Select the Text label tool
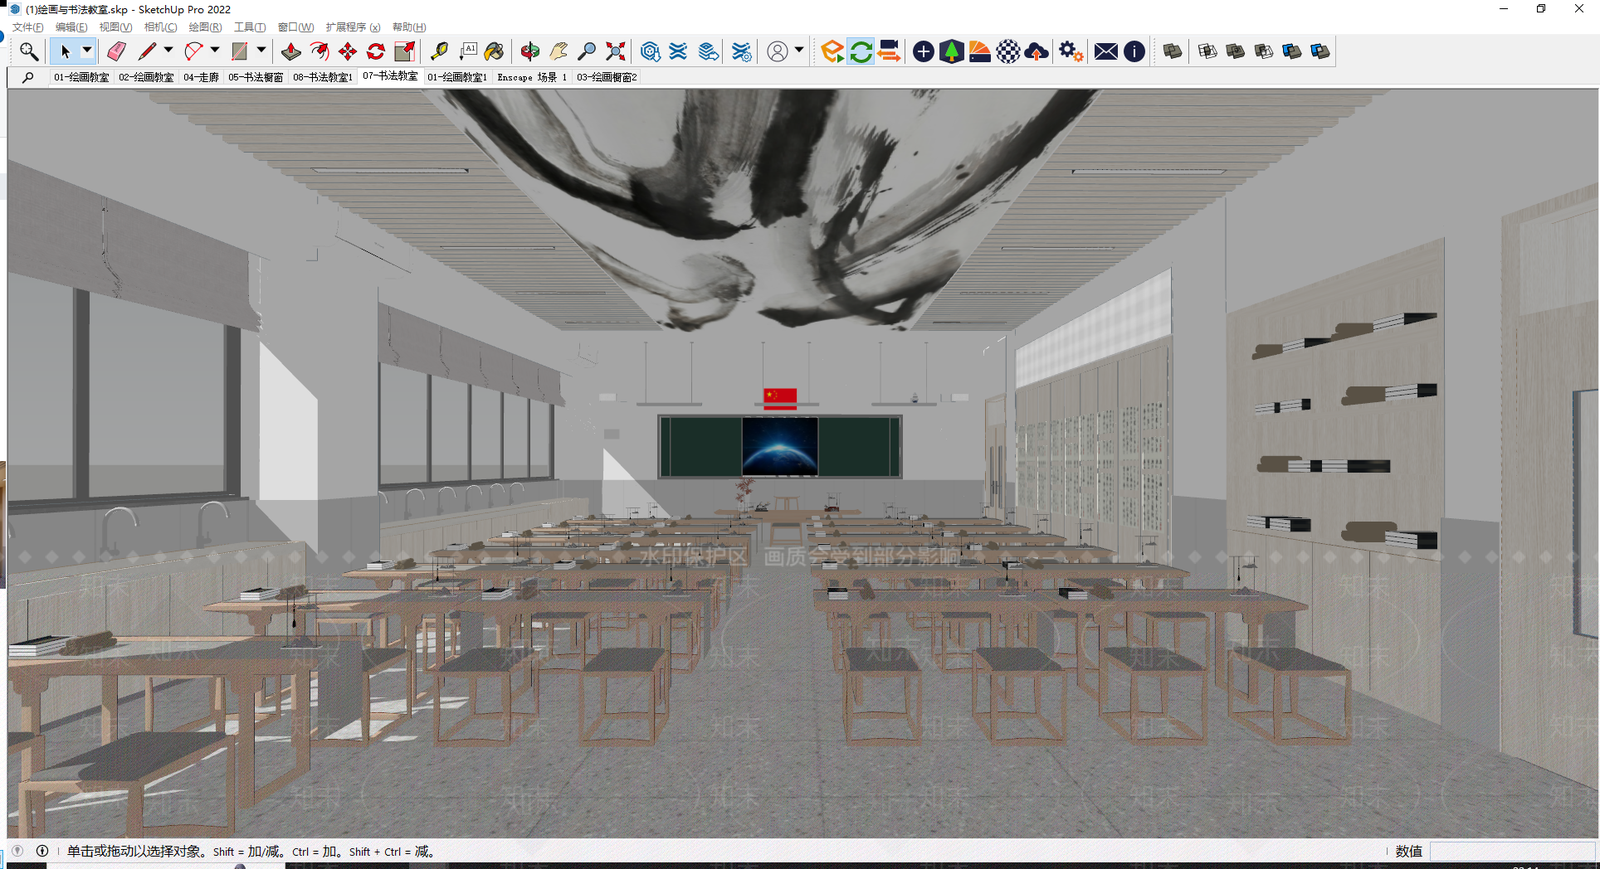The height and width of the screenshot is (869, 1600). click(467, 51)
